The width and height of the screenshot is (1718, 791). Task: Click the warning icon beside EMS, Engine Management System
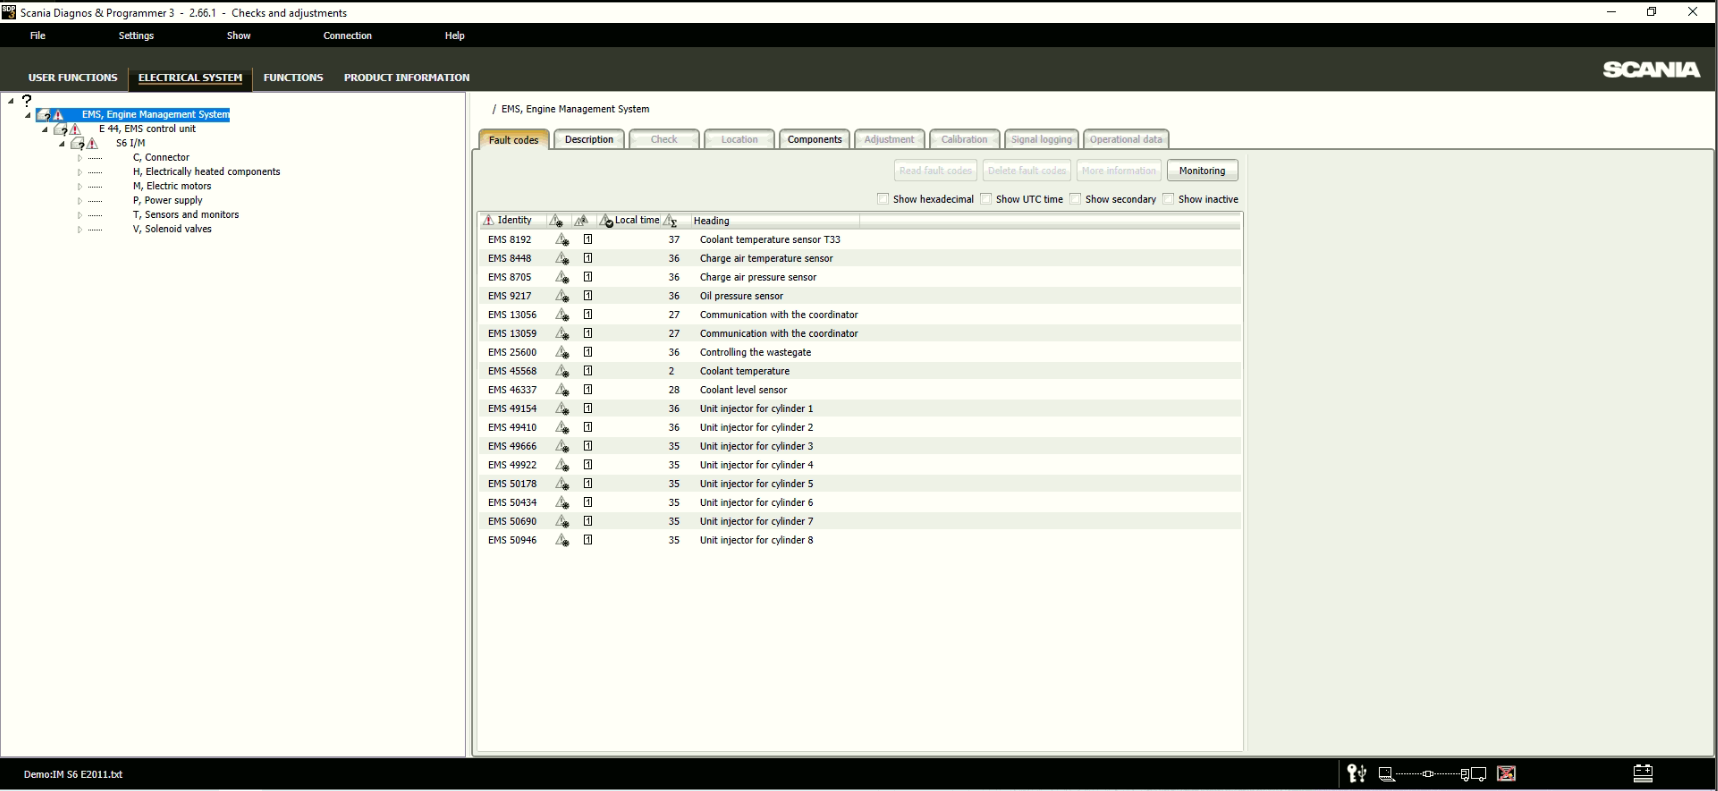coord(58,115)
